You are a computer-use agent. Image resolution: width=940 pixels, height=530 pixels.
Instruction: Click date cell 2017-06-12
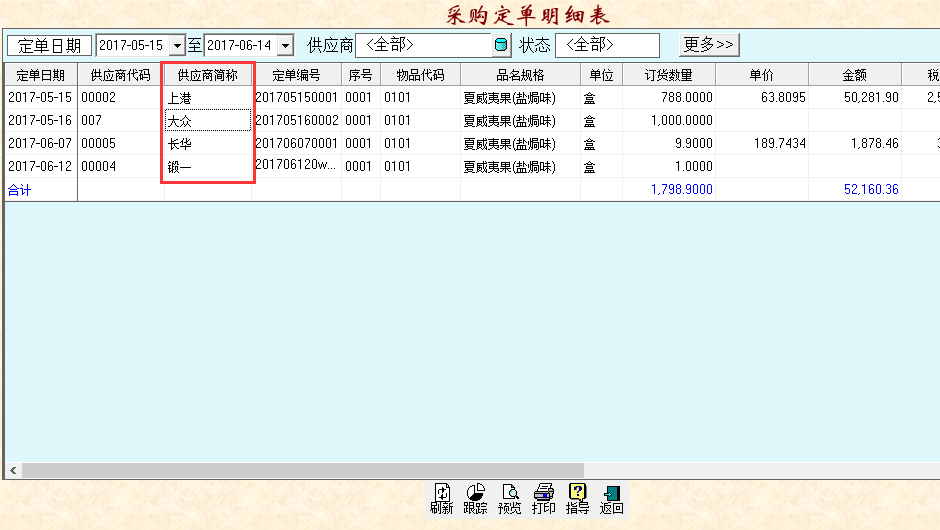tap(40, 166)
